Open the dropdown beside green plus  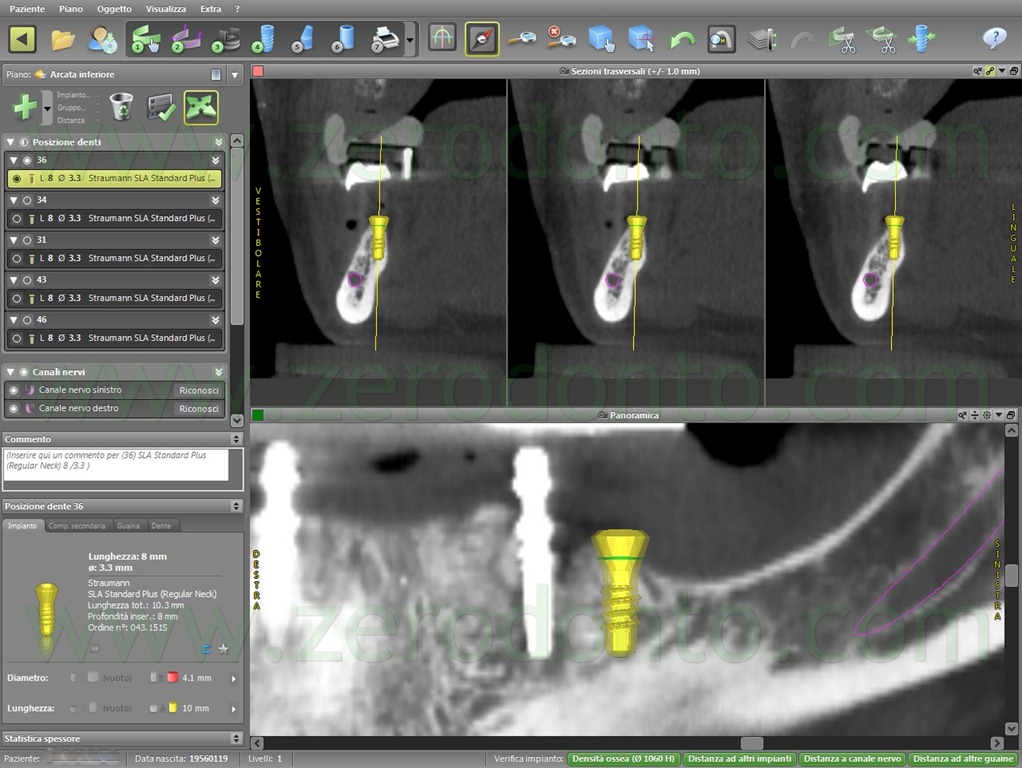pos(47,106)
